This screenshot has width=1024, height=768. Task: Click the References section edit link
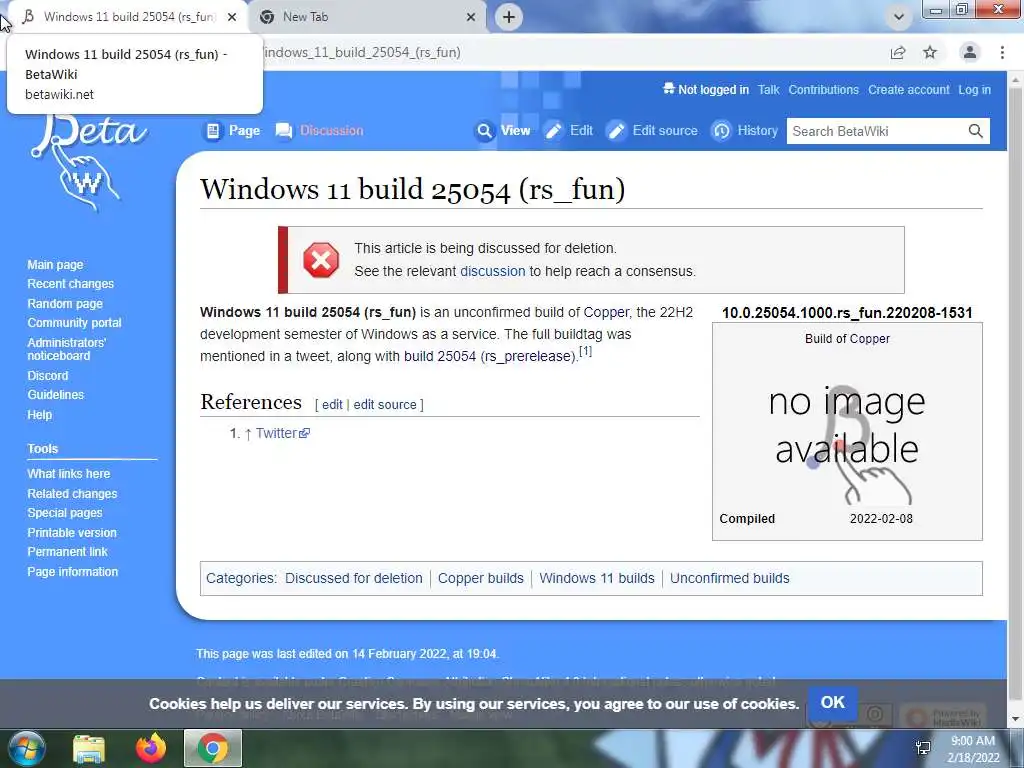click(x=332, y=404)
